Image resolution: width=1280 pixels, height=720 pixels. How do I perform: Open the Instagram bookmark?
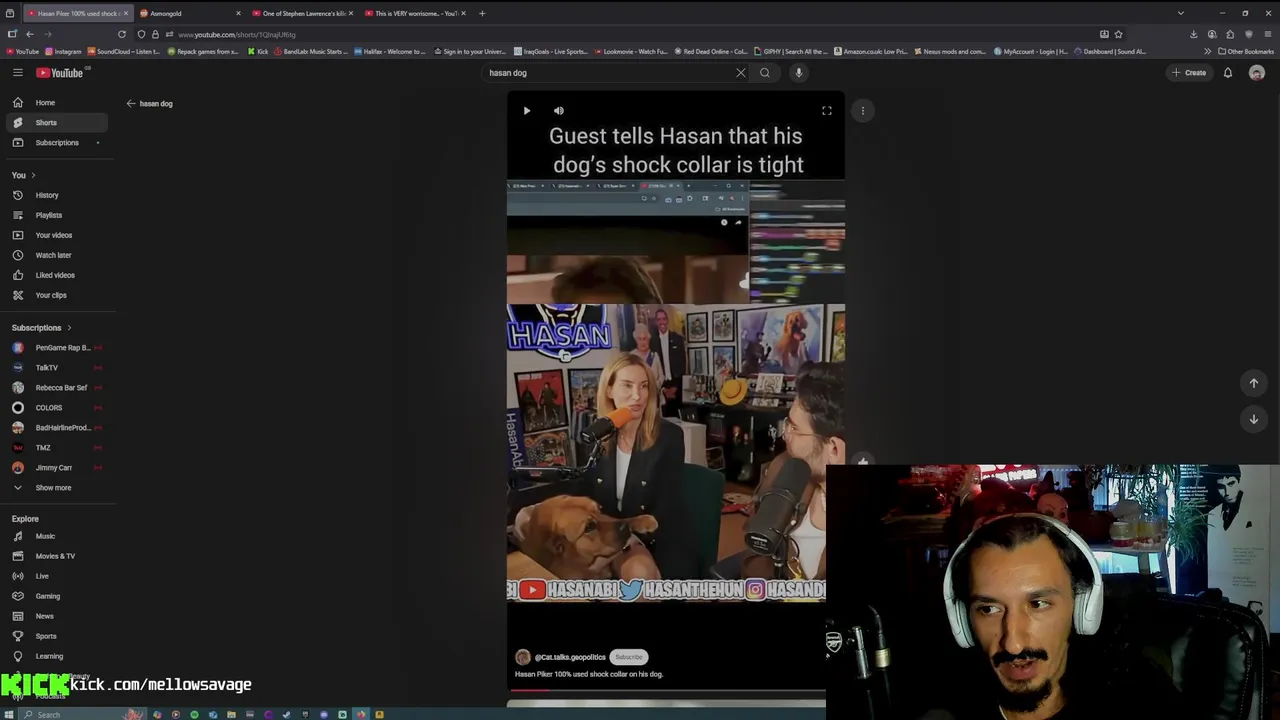click(x=63, y=51)
